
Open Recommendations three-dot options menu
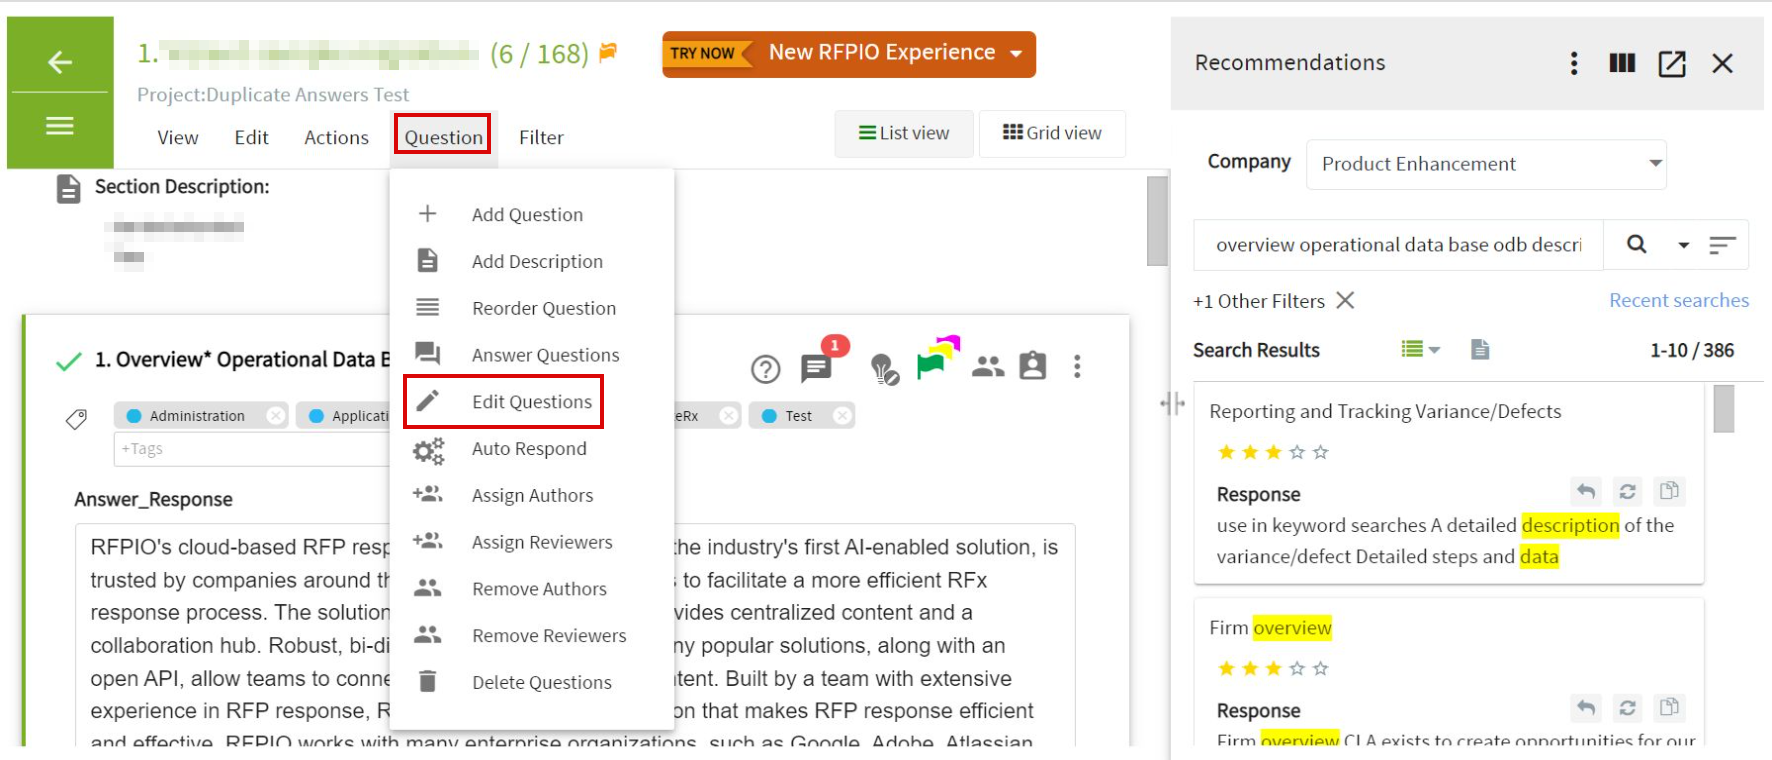coord(1574,63)
